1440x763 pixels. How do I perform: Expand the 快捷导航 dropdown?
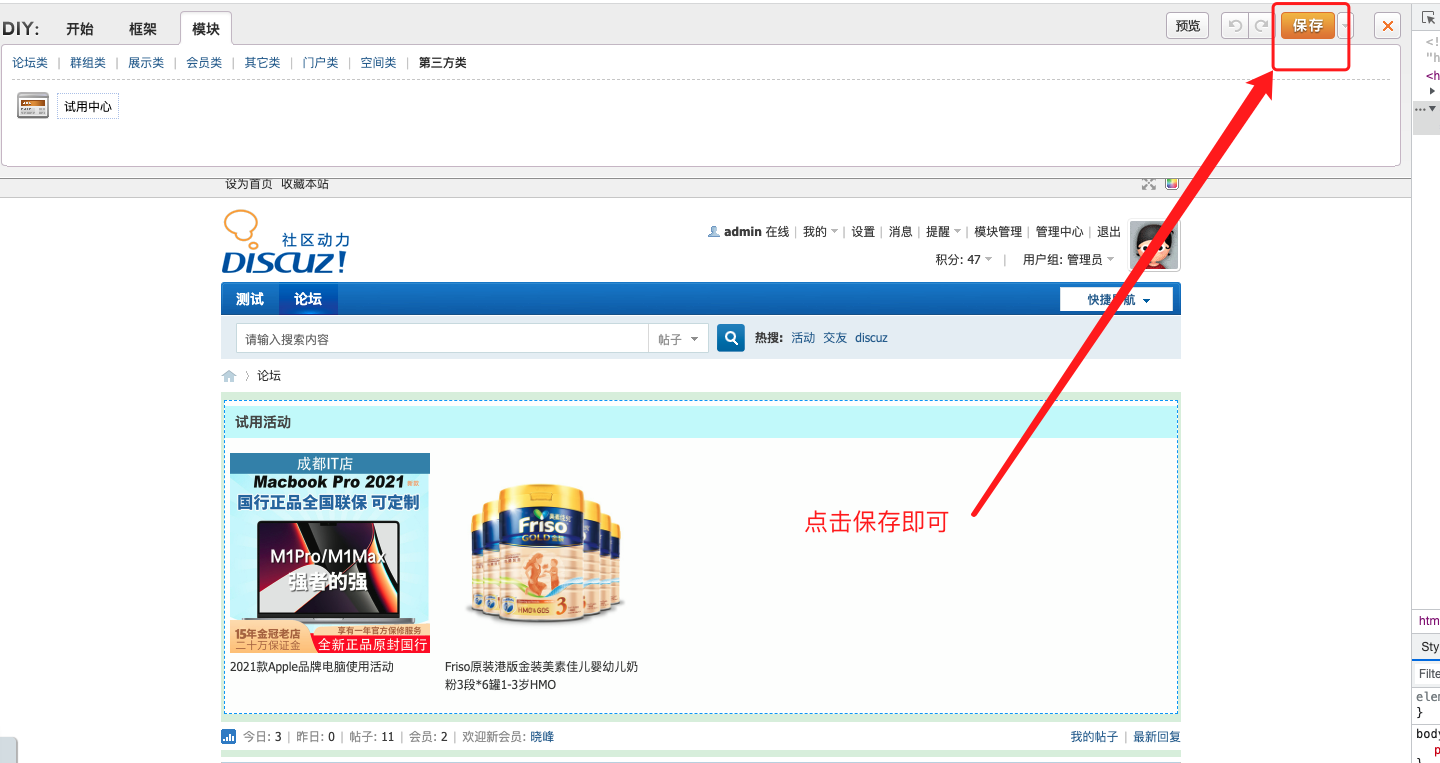click(x=1117, y=300)
